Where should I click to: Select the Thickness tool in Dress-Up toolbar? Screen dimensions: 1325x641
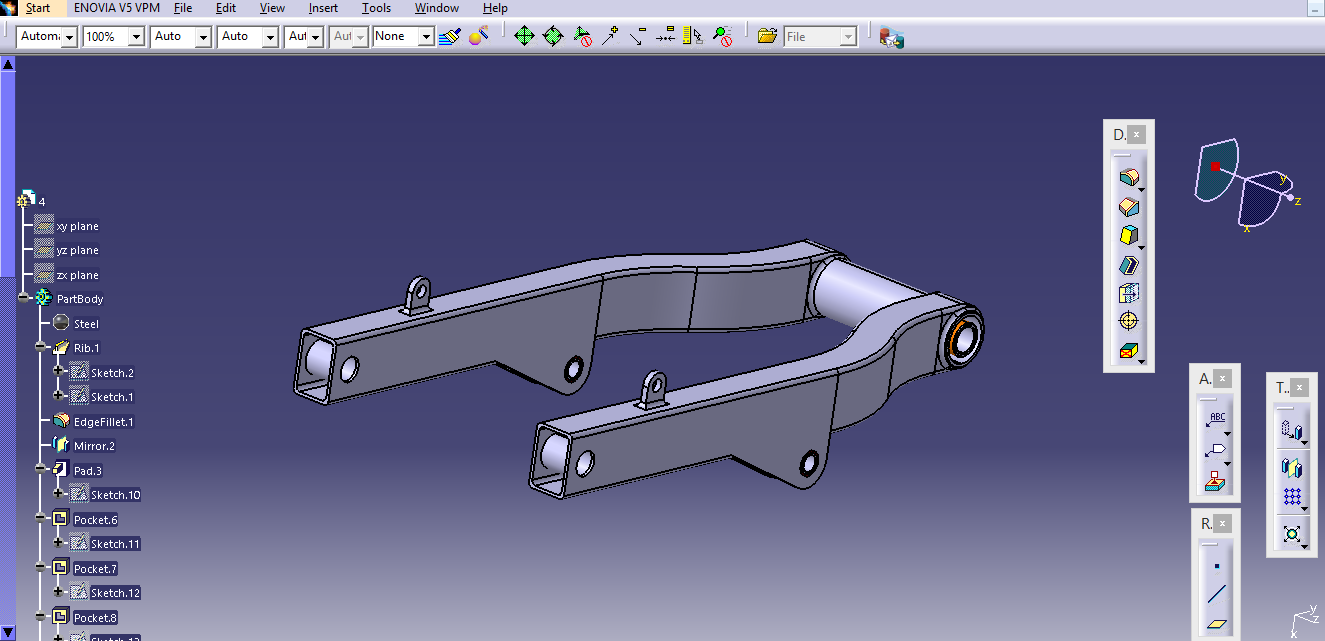pos(1128,293)
